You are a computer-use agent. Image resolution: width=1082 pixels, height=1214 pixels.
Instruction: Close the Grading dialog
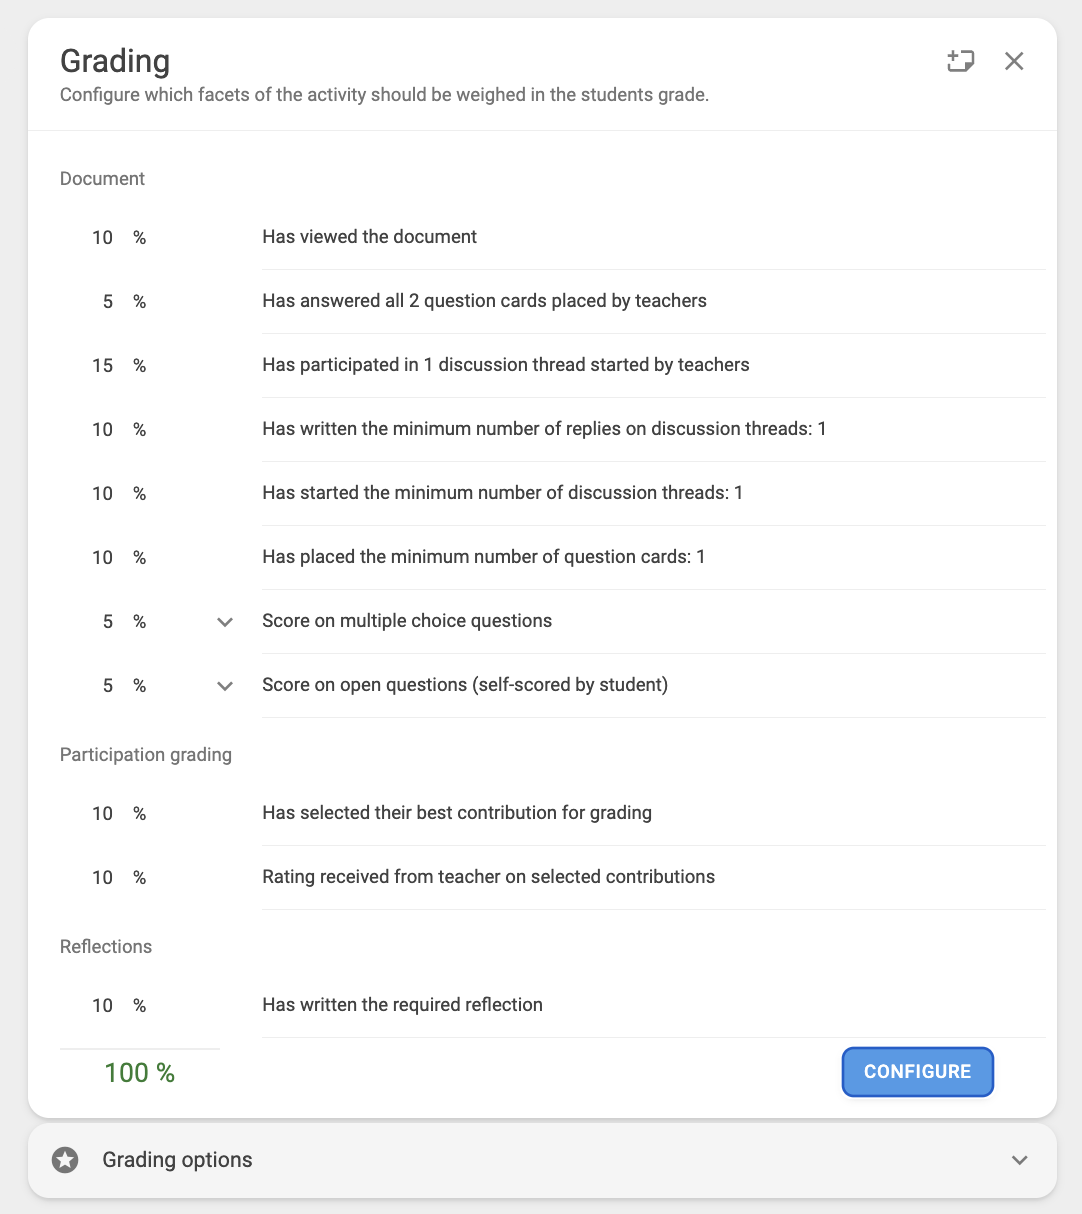1014,62
